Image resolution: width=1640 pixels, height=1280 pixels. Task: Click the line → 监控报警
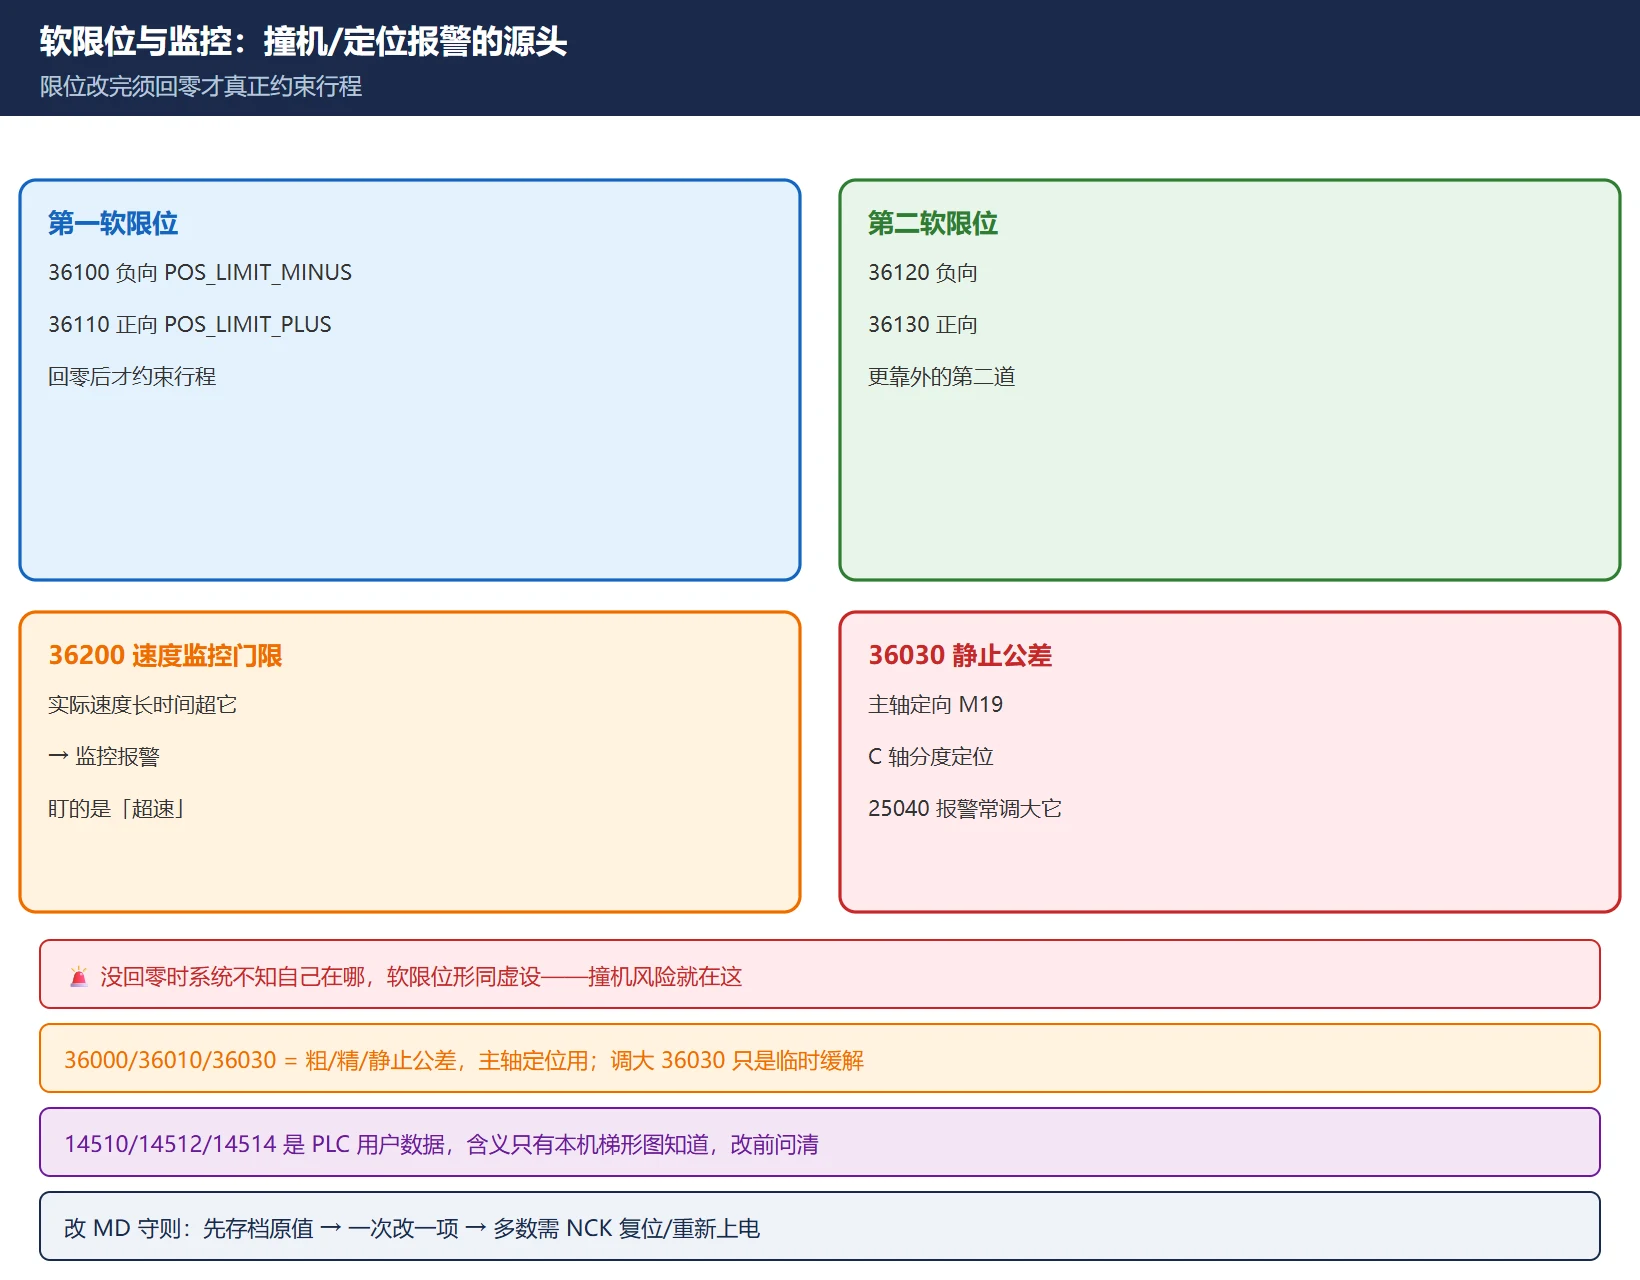pyautogui.click(x=104, y=757)
